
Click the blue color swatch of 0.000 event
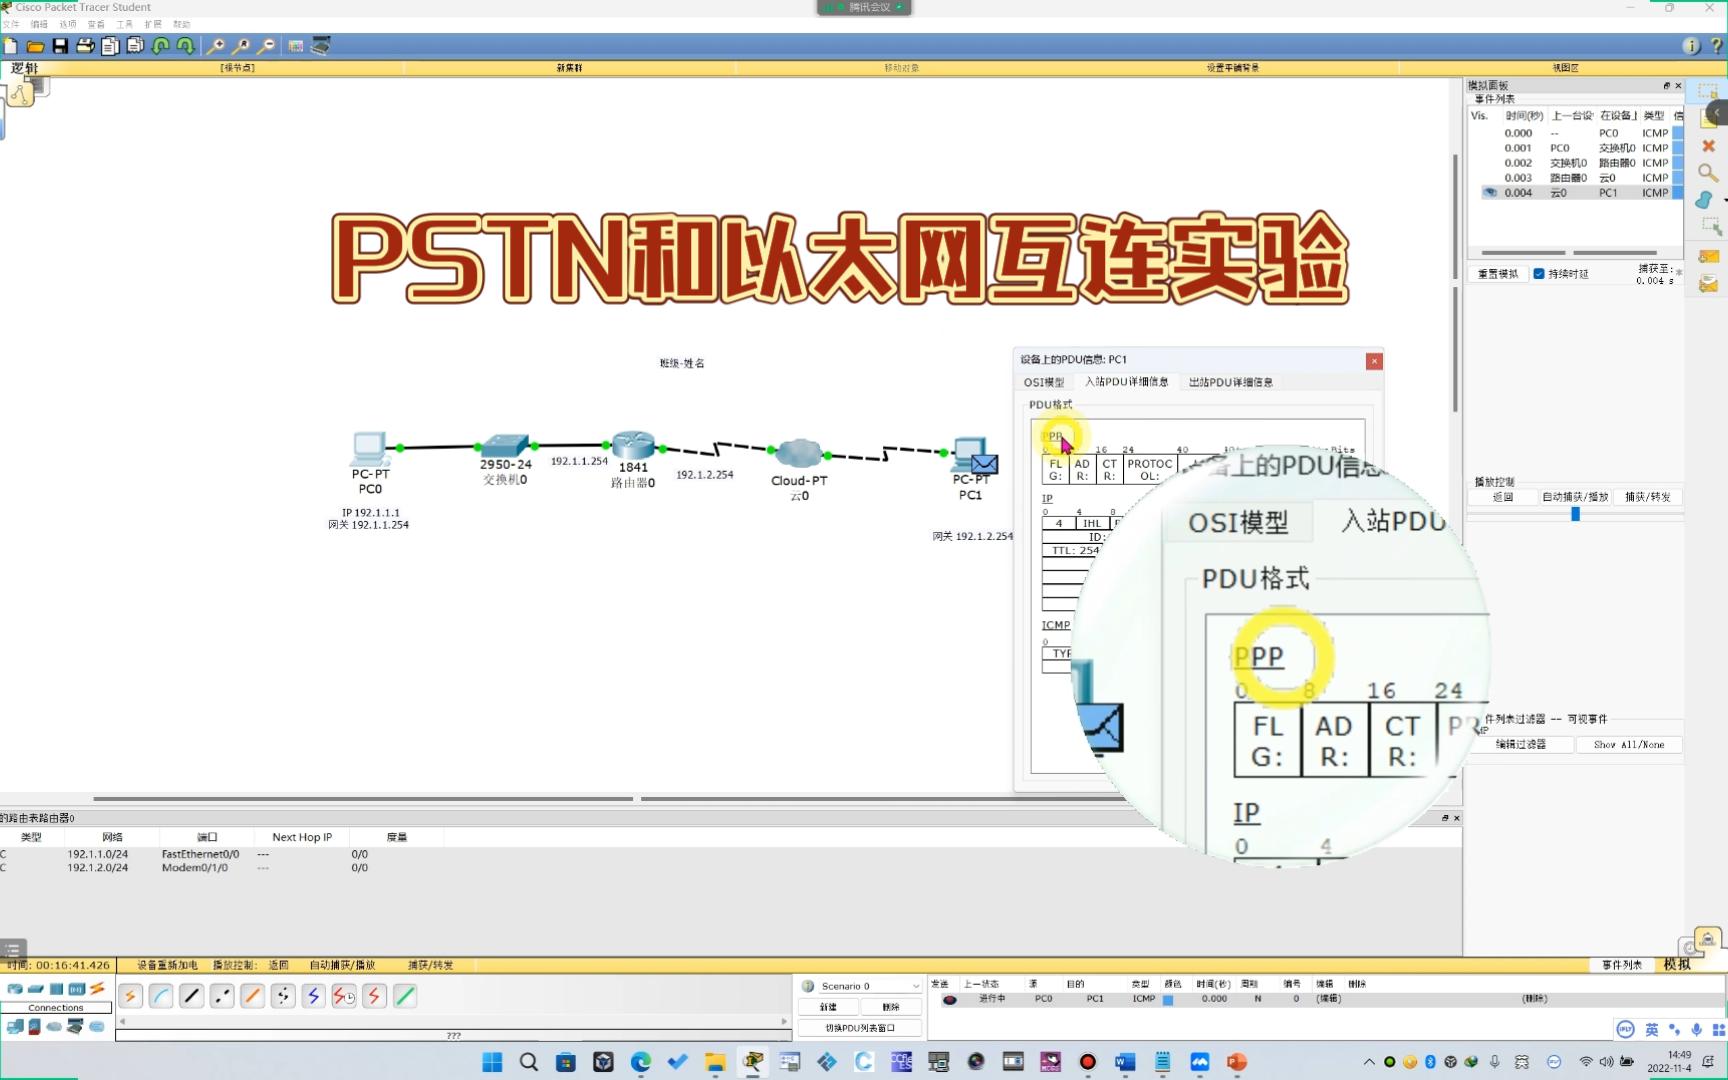1678,133
